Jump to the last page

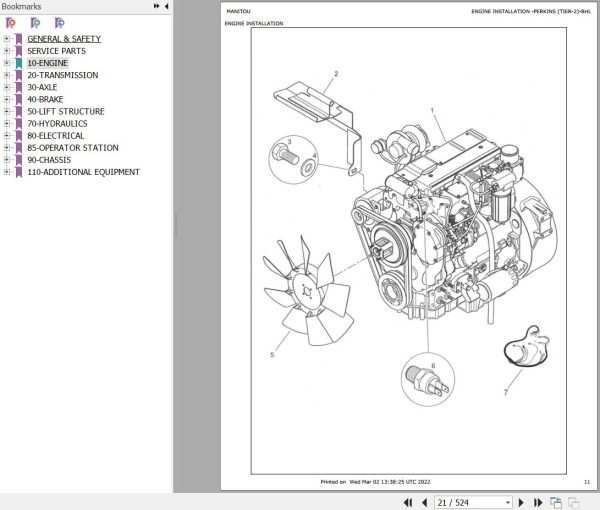(x=538, y=502)
